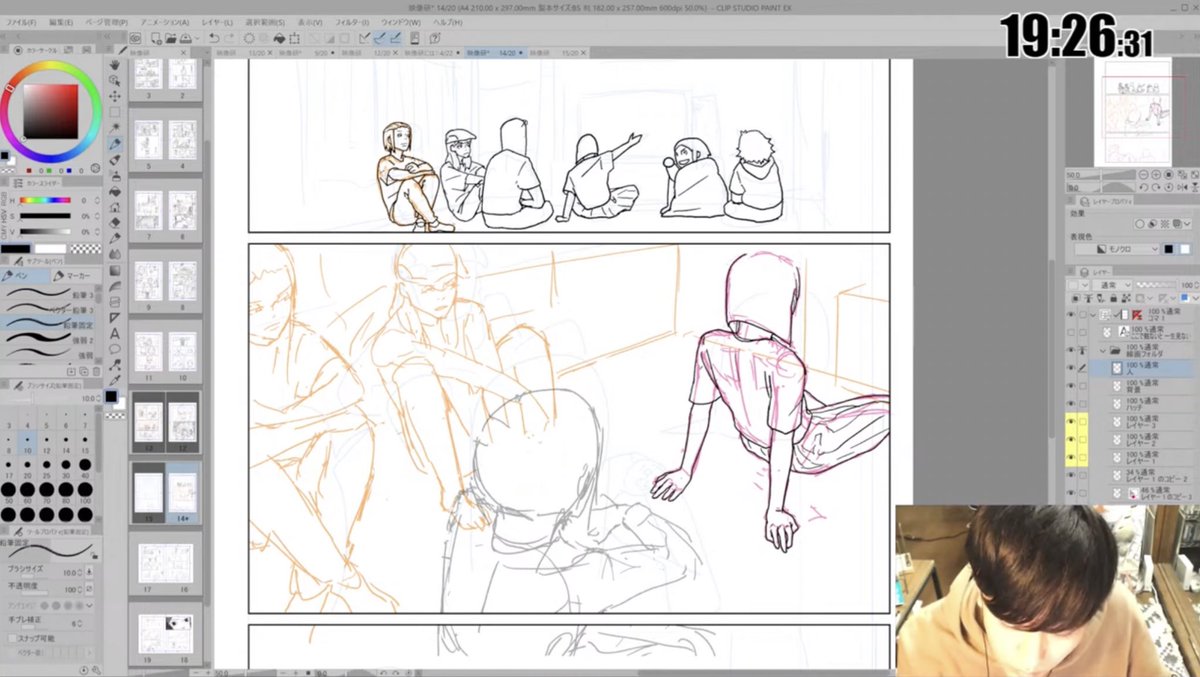This screenshot has height=677, width=1200.
Task: Click the CLIP STUDIO launcher icon in toolbar
Action: [135, 38]
